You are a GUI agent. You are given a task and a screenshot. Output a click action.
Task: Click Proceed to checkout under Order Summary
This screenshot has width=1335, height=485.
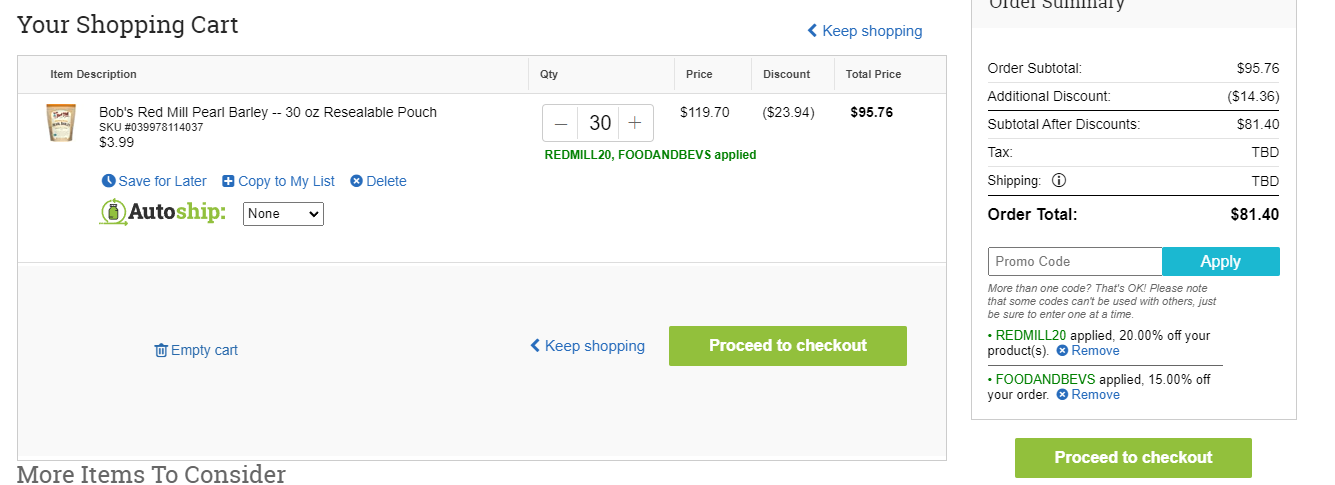(1133, 458)
